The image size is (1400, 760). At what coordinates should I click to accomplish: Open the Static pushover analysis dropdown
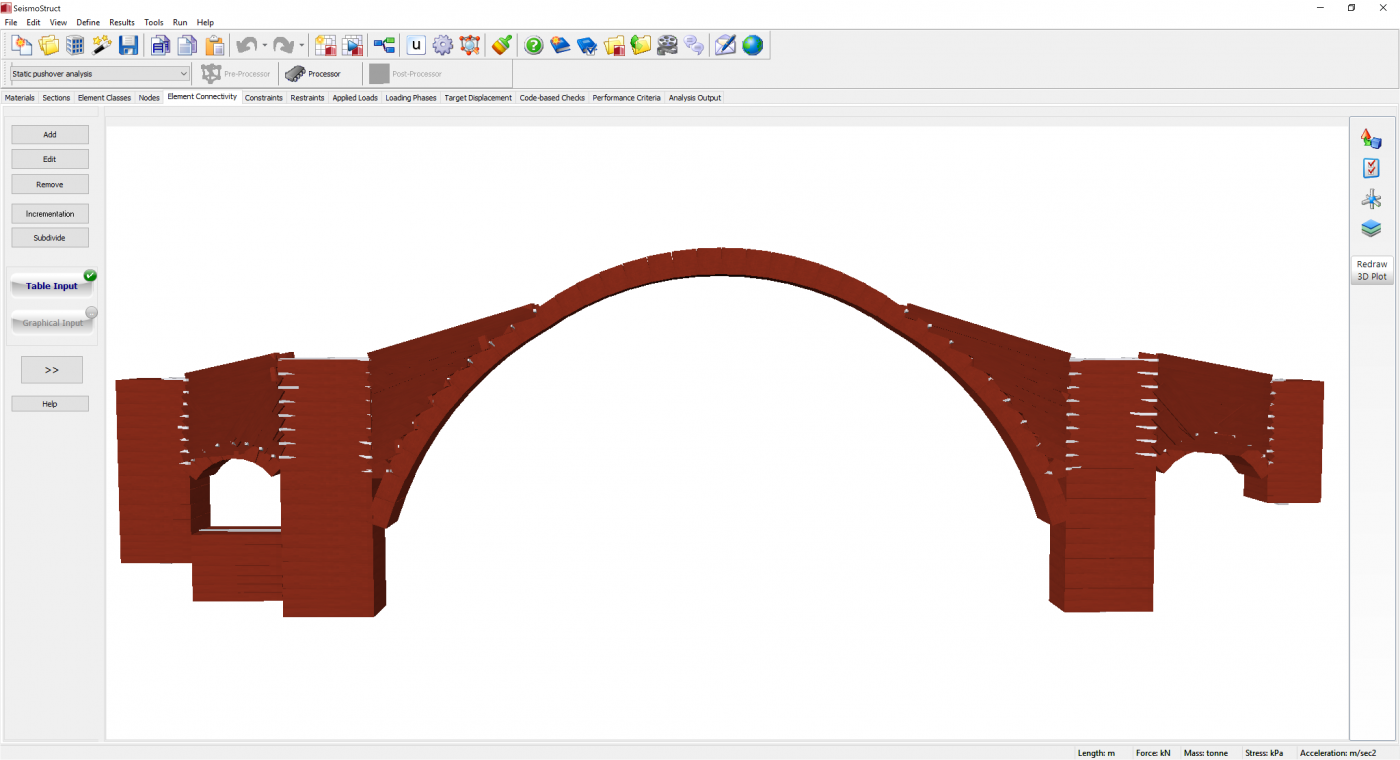[100, 74]
